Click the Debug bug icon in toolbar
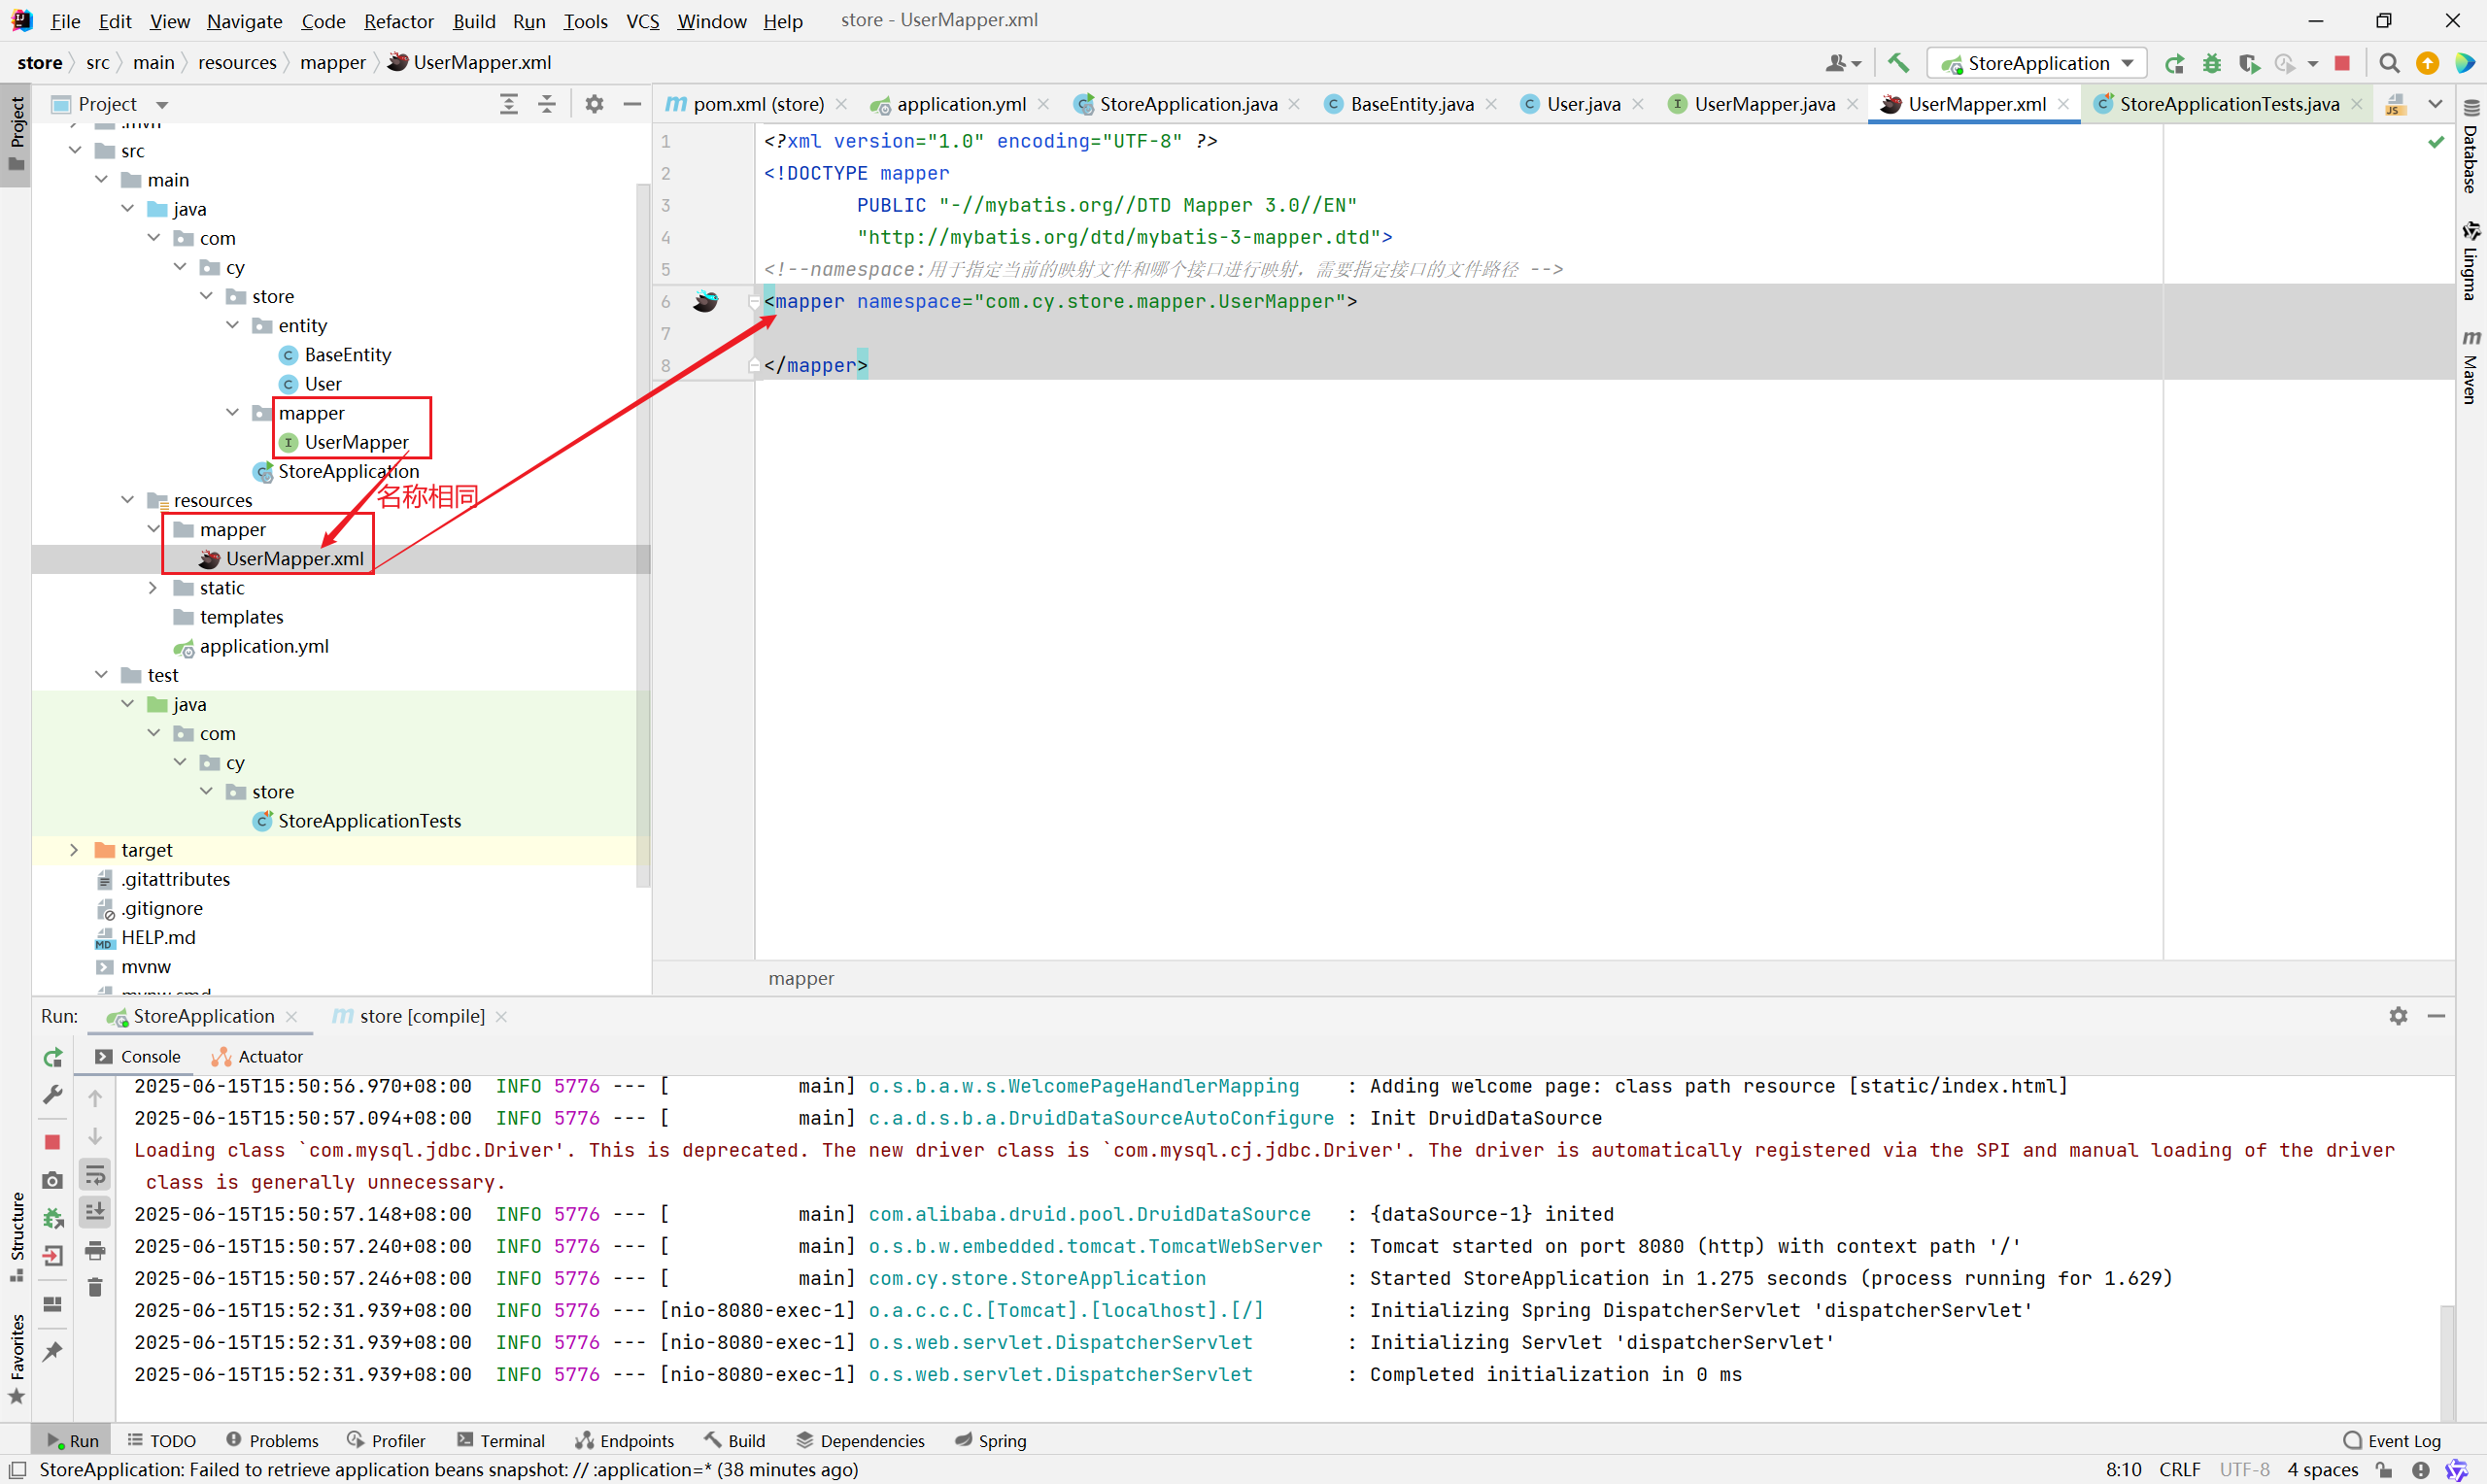This screenshot has width=2487, height=1484. 2212,63
